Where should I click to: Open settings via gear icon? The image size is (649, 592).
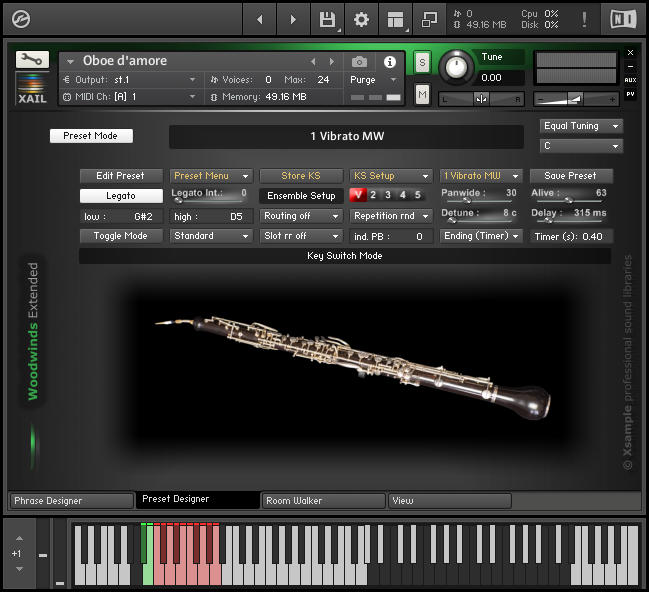[x=361, y=19]
